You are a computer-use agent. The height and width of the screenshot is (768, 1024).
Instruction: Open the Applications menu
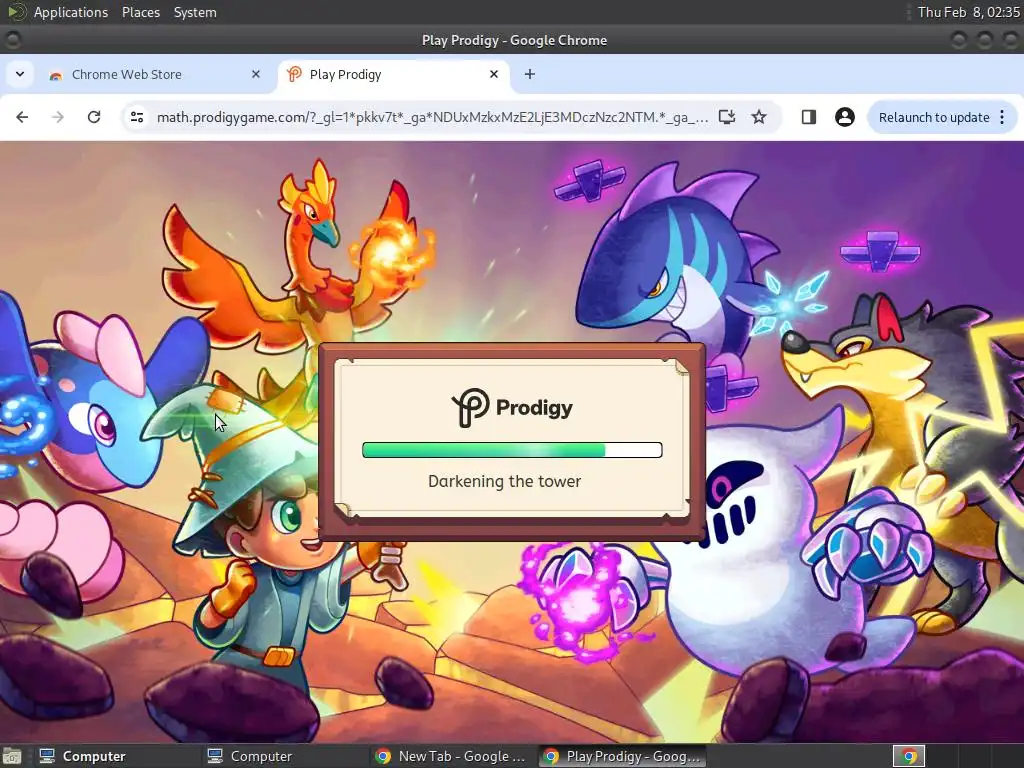coord(71,12)
